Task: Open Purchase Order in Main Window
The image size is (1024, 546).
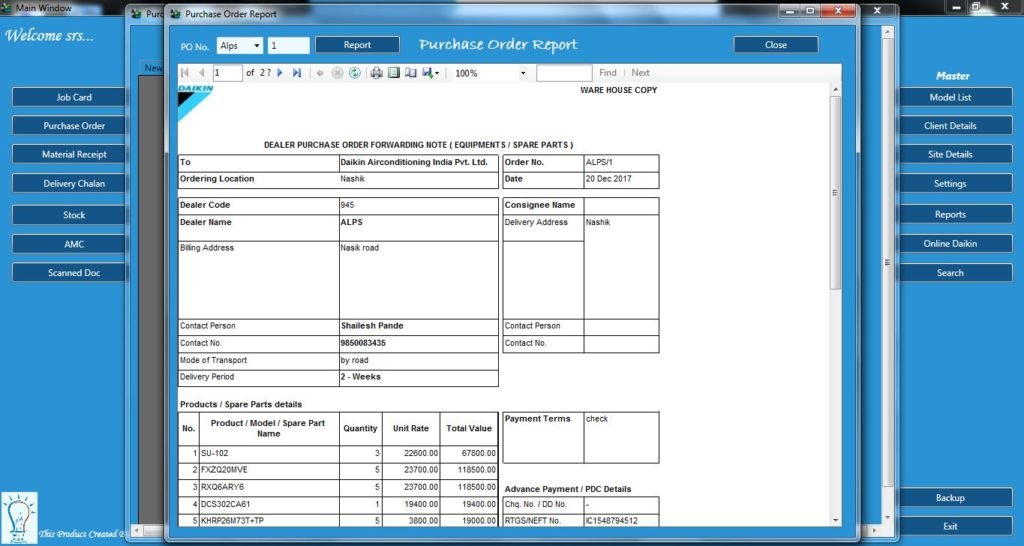Action: click(x=71, y=125)
